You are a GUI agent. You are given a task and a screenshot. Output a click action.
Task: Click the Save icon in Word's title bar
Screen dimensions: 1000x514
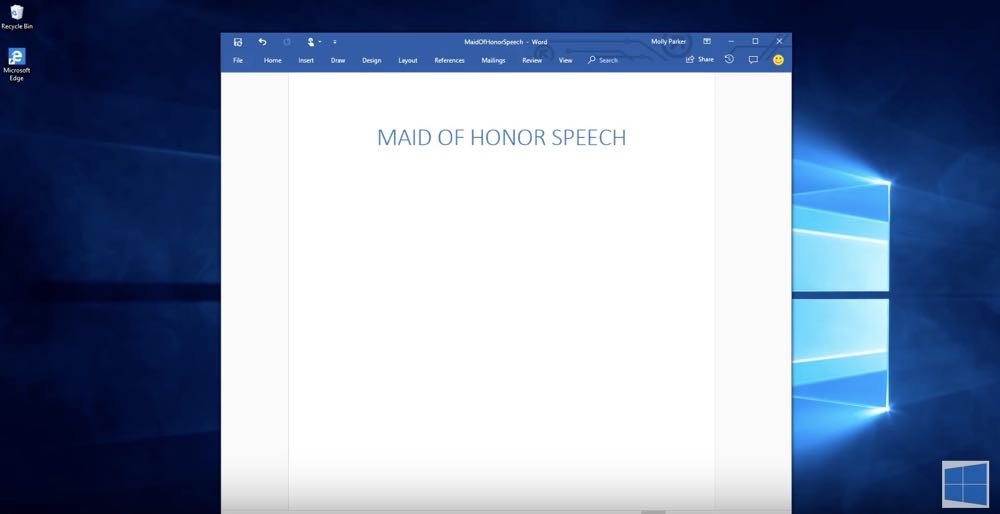238,42
